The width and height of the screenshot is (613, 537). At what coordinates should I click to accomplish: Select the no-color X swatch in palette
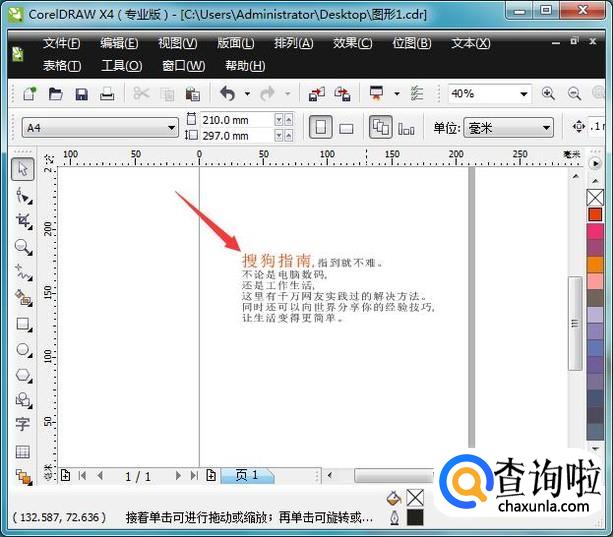coord(595,197)
